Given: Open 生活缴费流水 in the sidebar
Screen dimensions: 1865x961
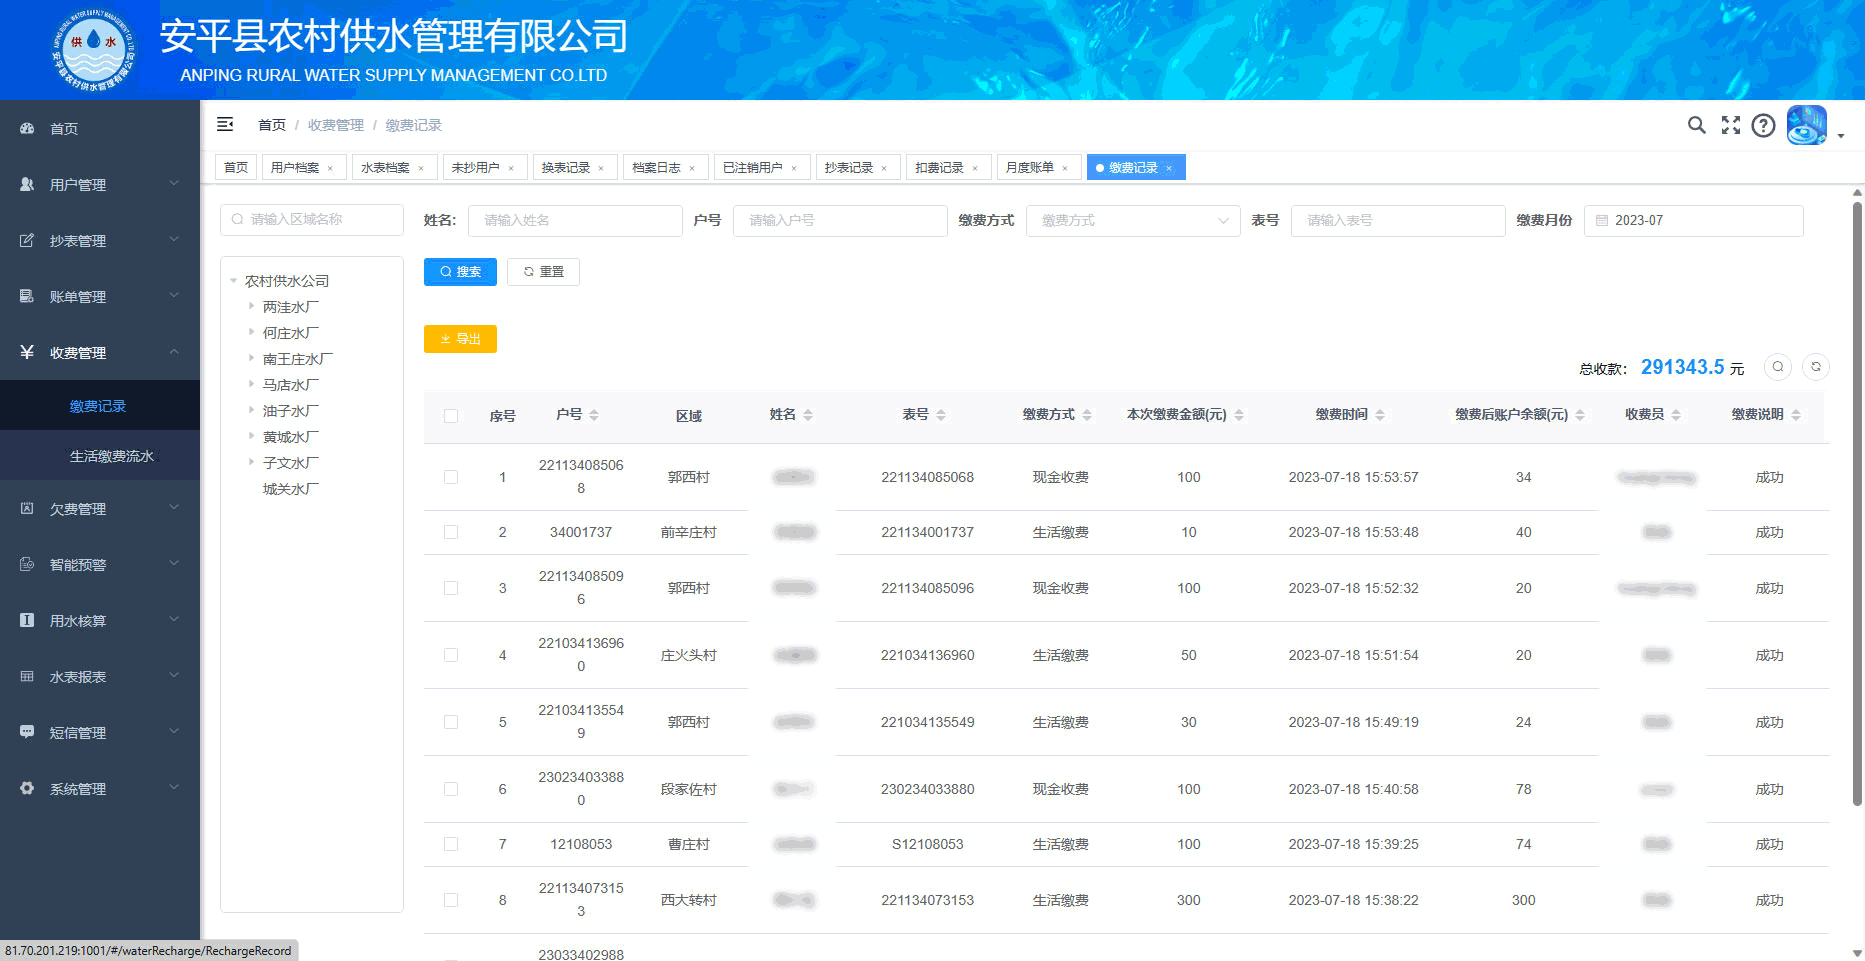Looking at the screenshot, I should (x=111, y=456).
